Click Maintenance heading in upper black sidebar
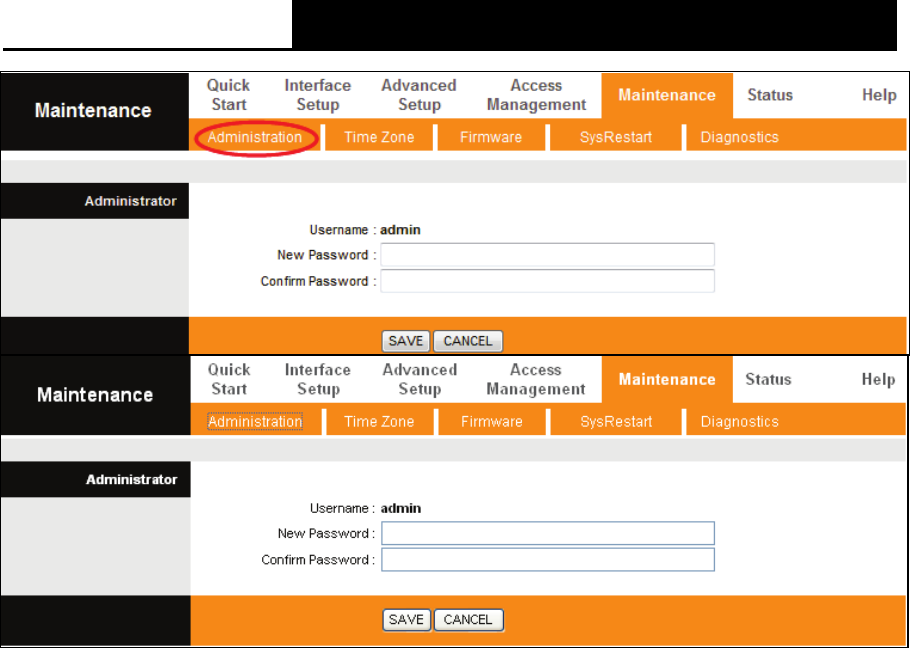This screenshot has width=910, height=648. (x=93, y=110)
